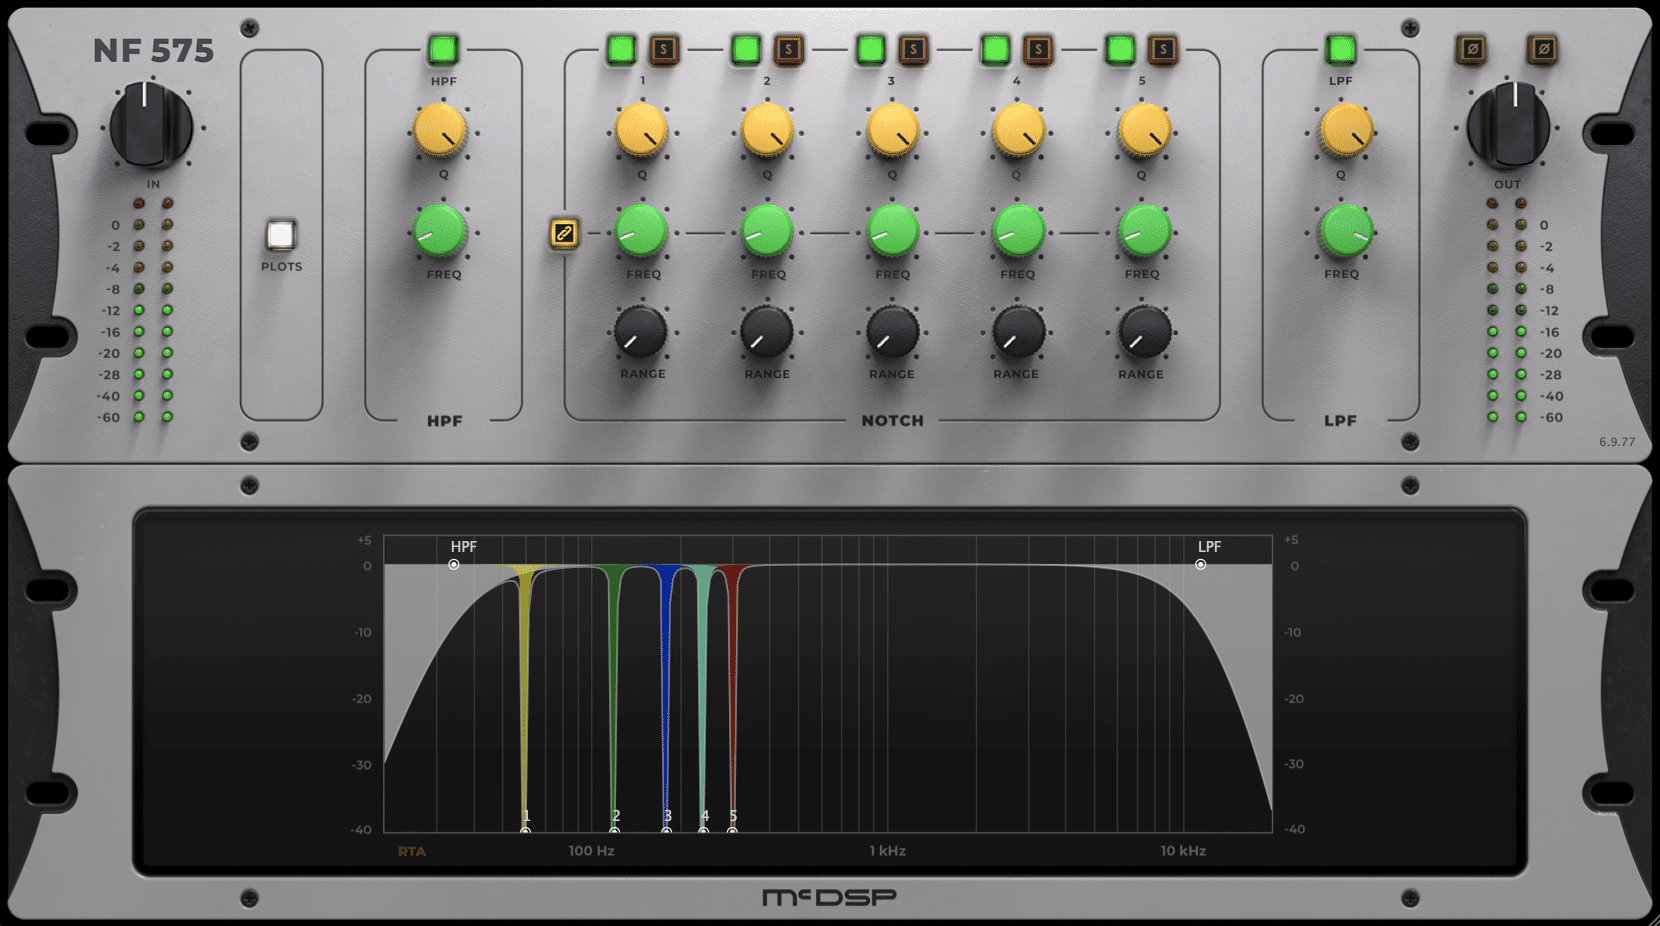
Task: Toggle the HPF enable button
Action: click(x=443, y=49)
